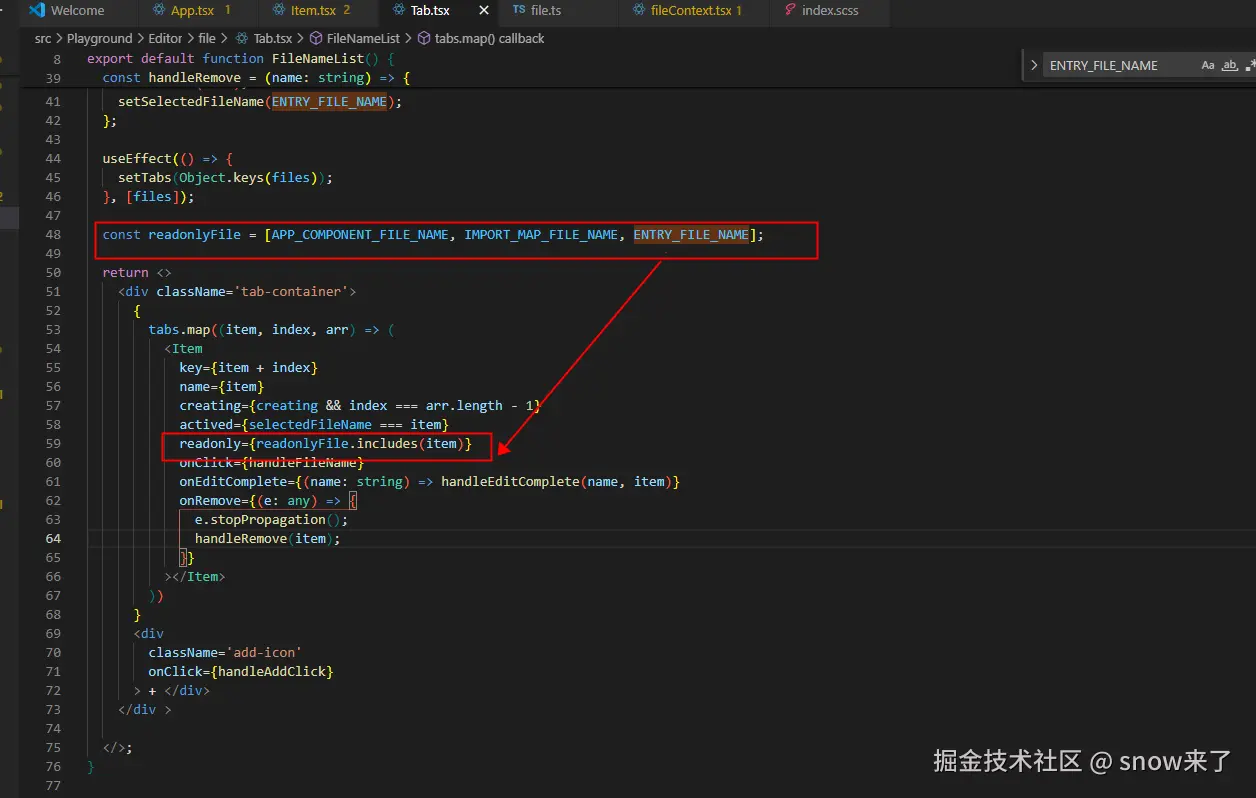This screenshot has width=1256, height=798.
Task: Open the file folder breadcrumb
Action: [x=207, y=38]
